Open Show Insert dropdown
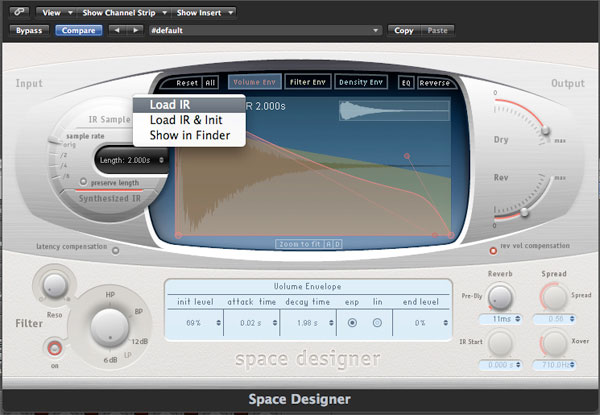This screenshot has height=415, width=600. (204, 13)
